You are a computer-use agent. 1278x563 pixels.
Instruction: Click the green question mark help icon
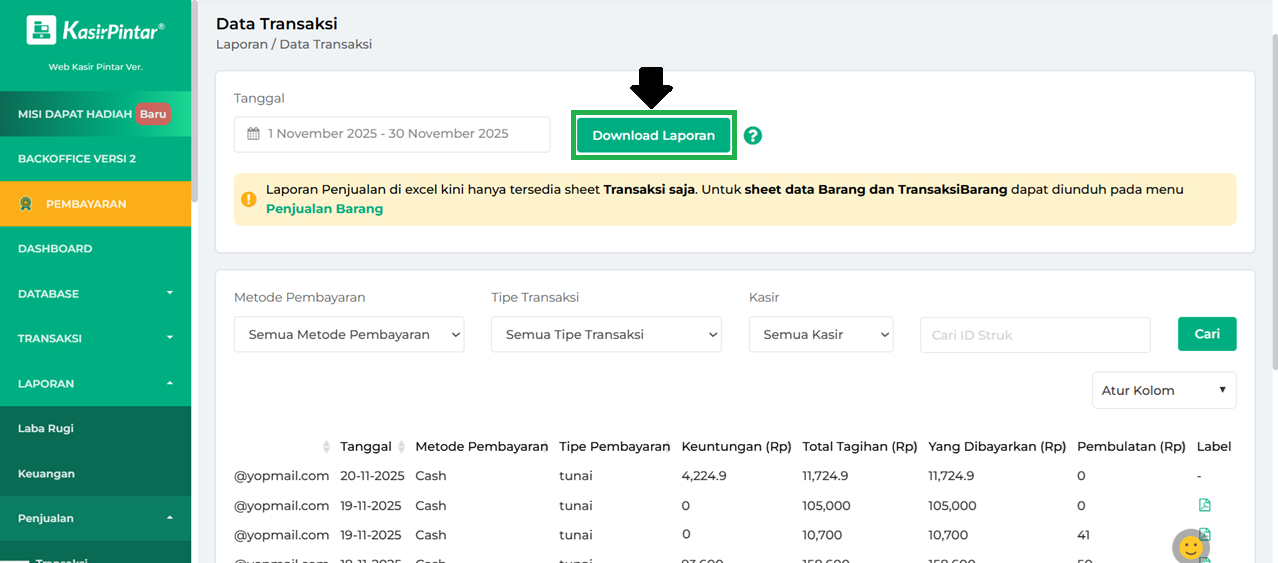[x=753, y=136]
